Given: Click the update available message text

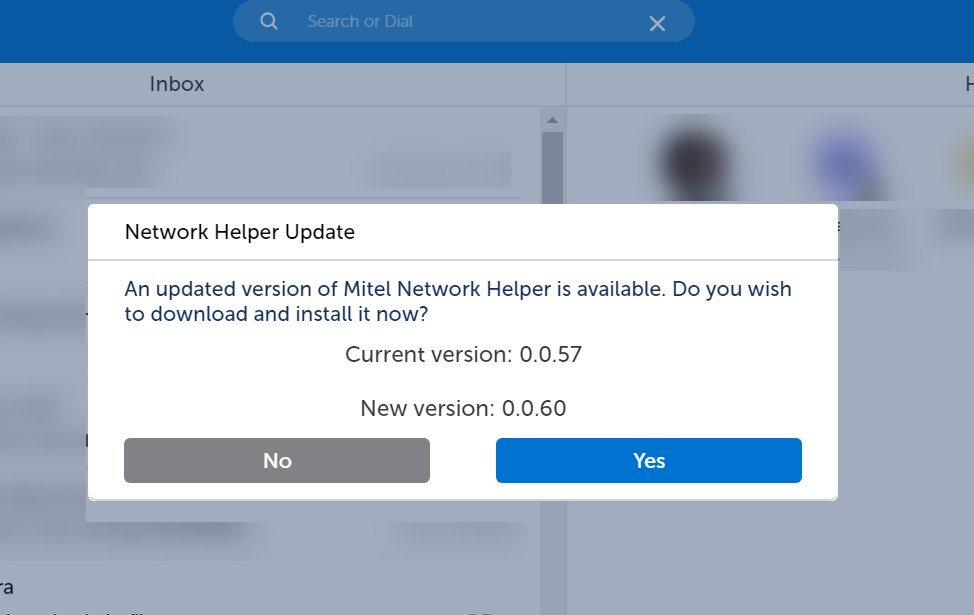Looking at the screenshot, I should point(458,301).
